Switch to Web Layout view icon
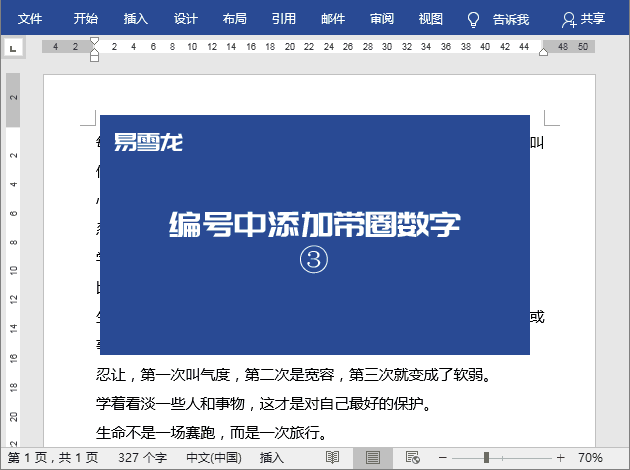Image resolution: width=630 pixels, height=470 pixels. coord(413,458)
